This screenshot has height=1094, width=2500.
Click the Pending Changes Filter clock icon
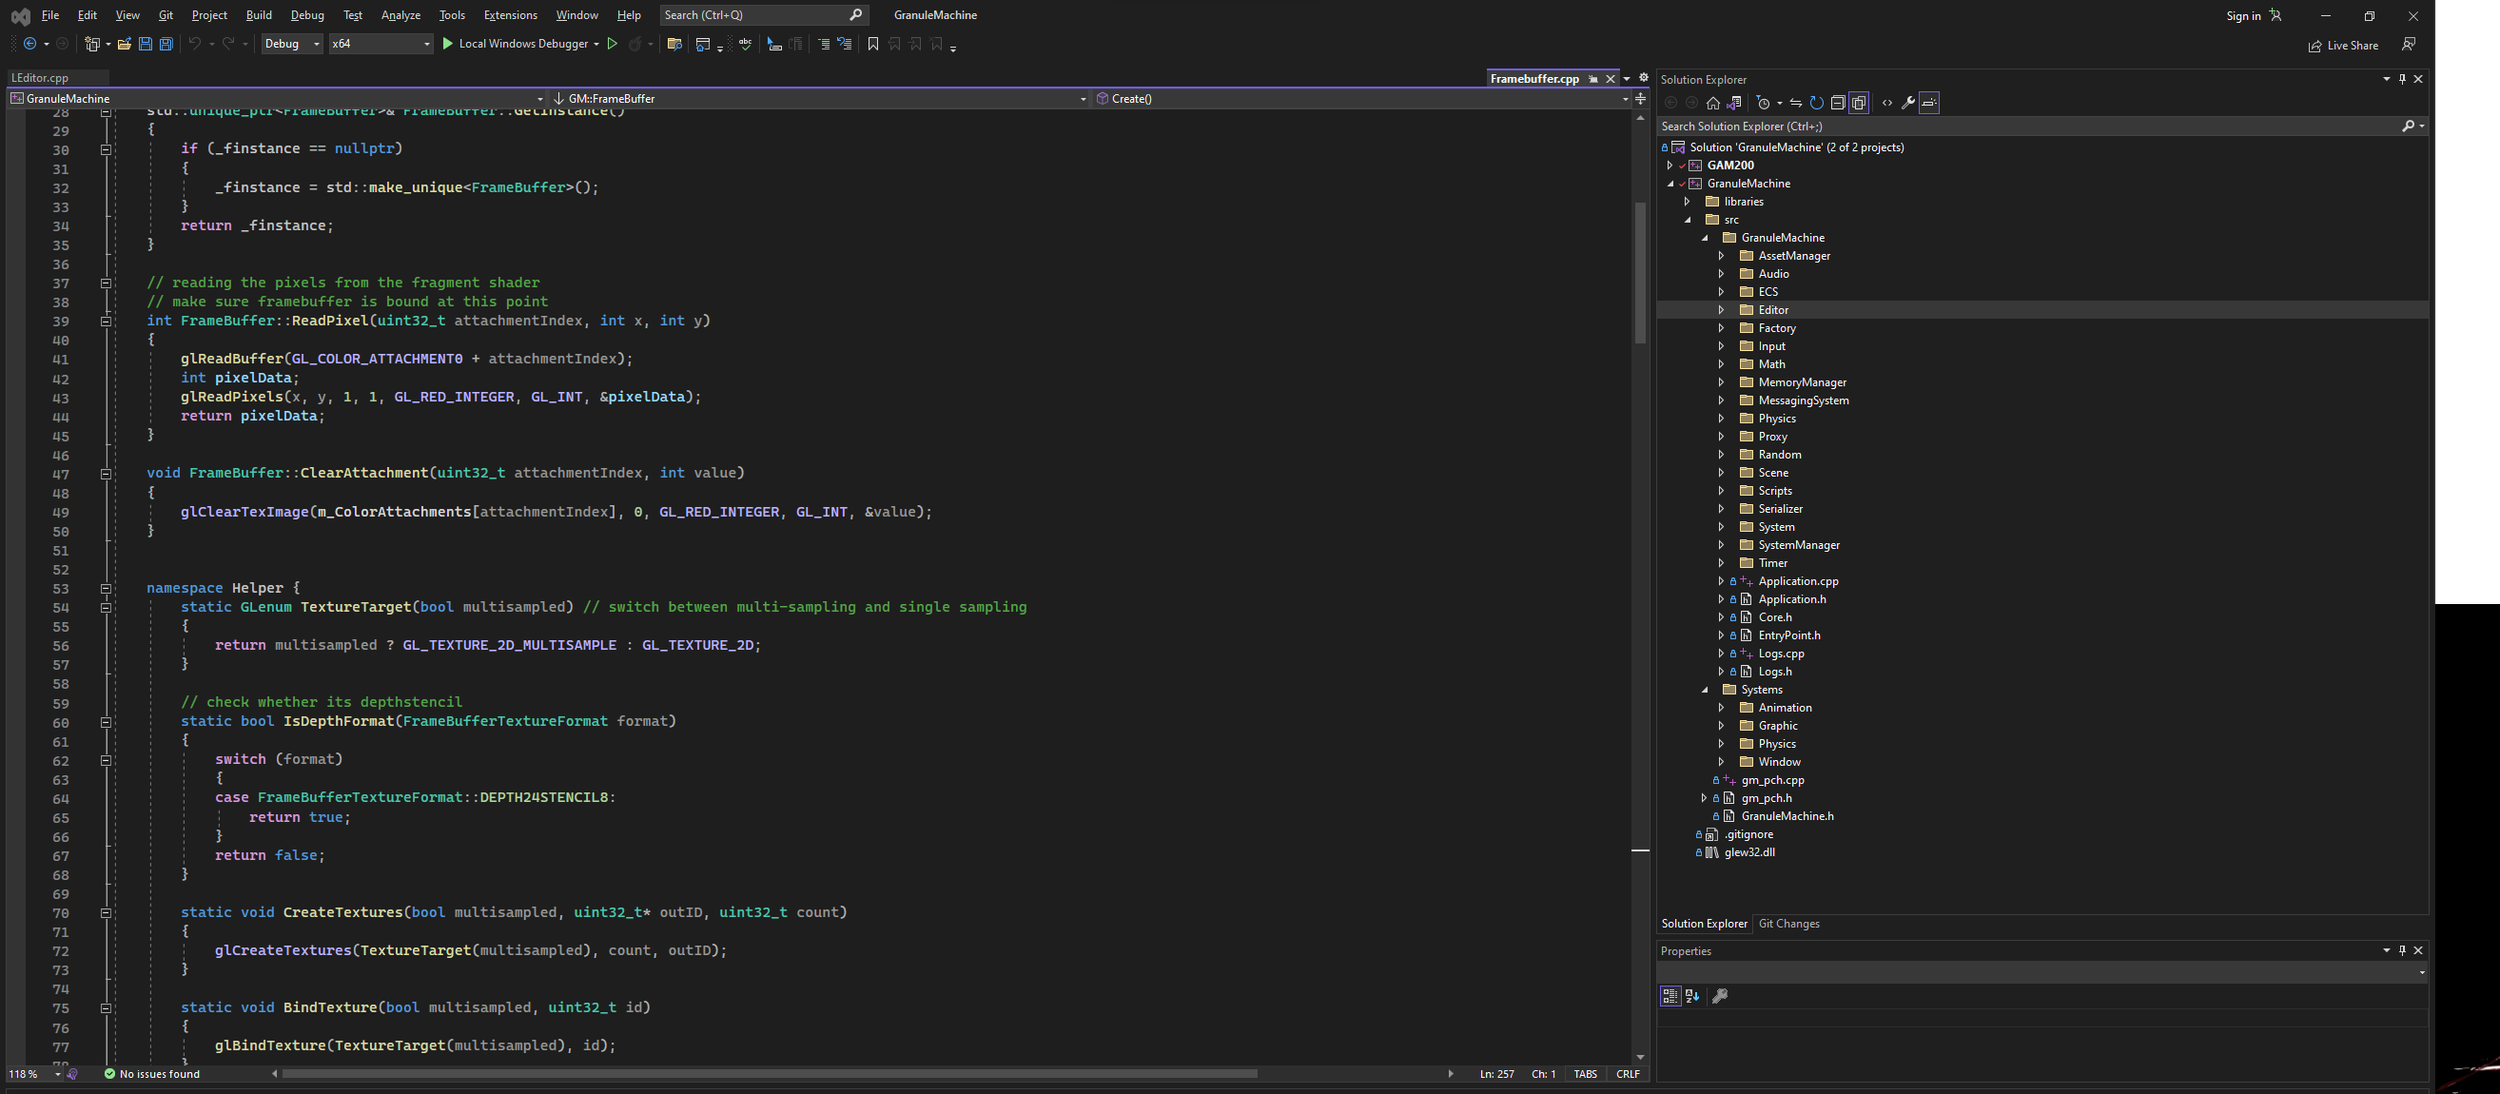[x=1763, y=103]
